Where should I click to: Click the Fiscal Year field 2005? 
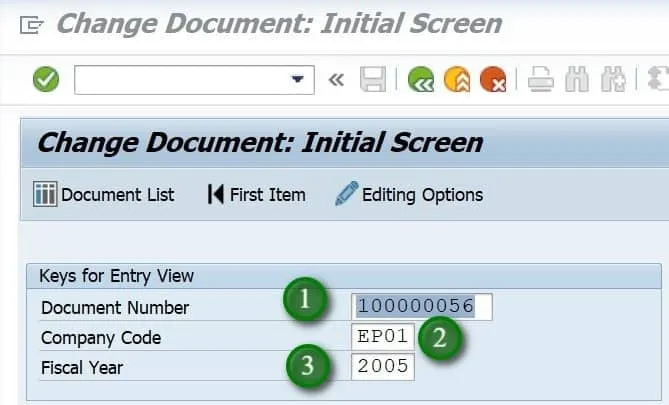[383, 366]
